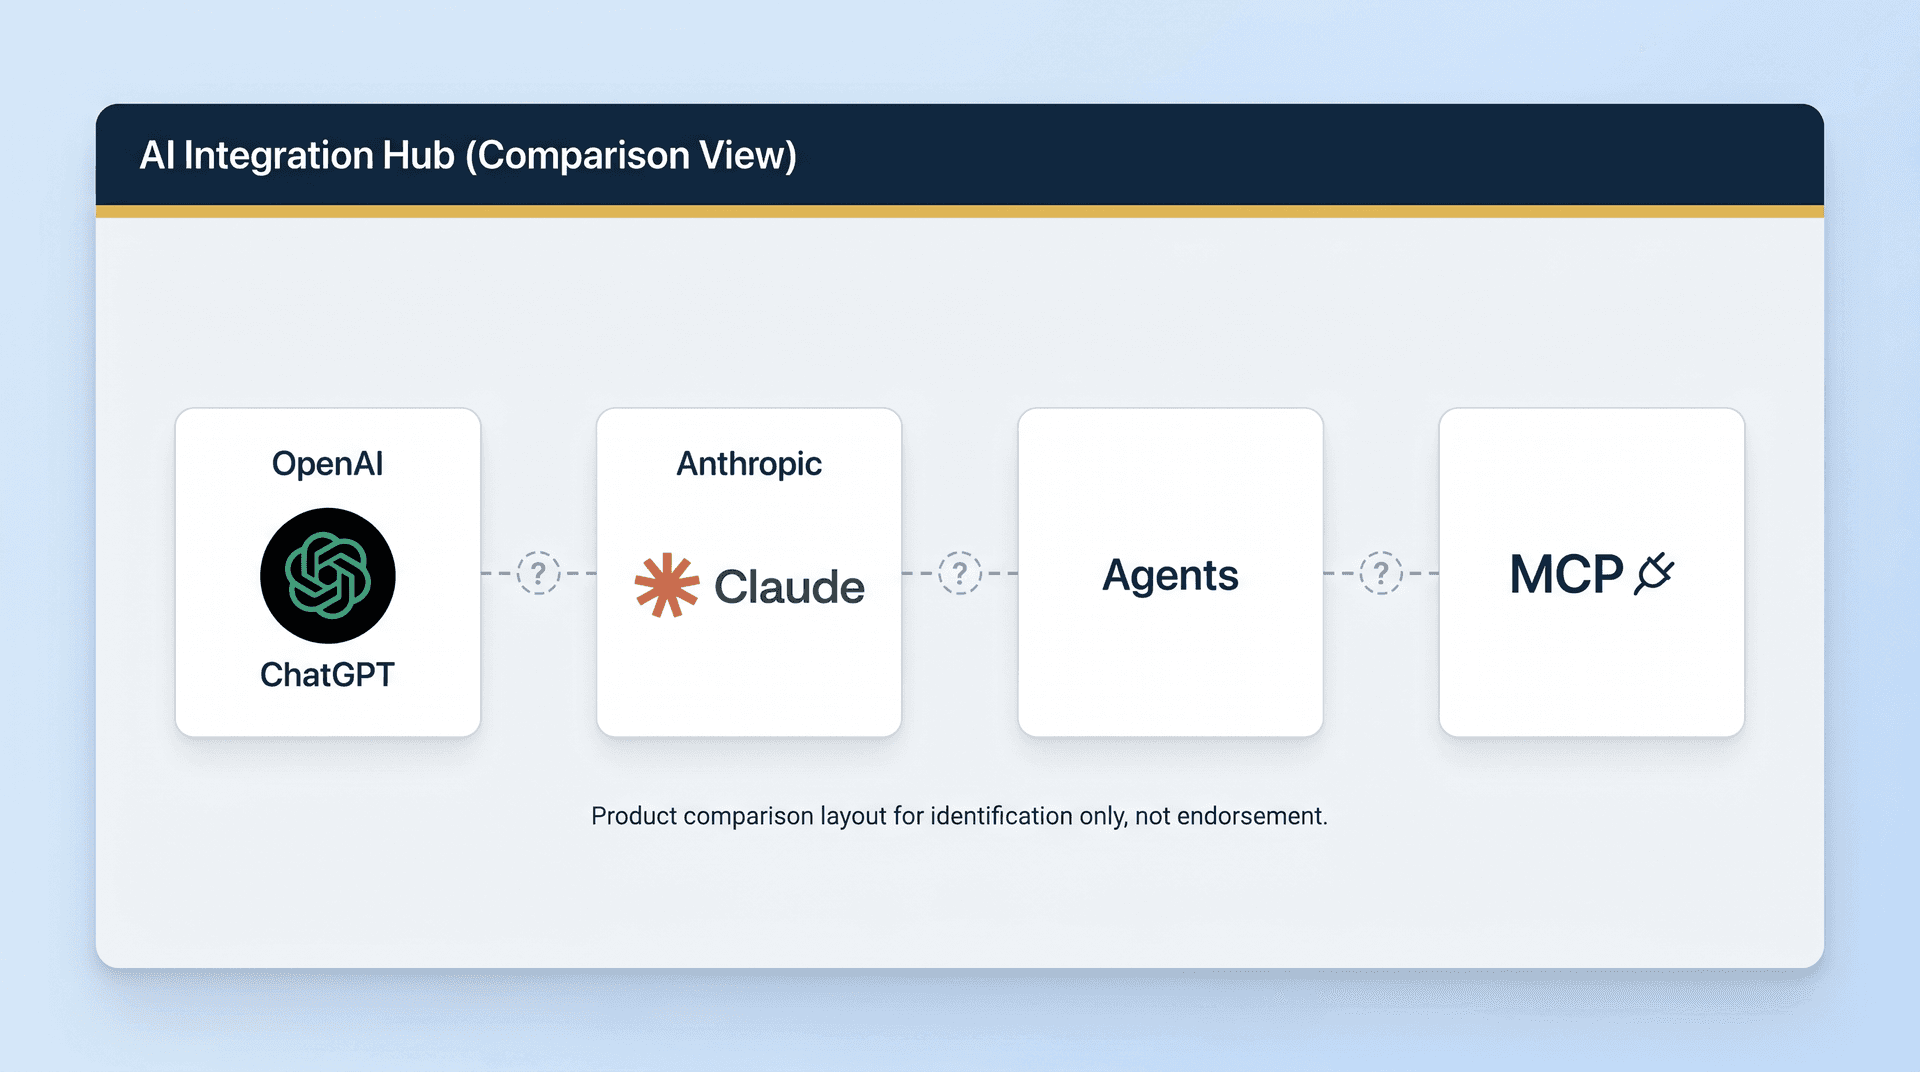
Task: Click the Claude wordmark text
Action: coord(789,587)
